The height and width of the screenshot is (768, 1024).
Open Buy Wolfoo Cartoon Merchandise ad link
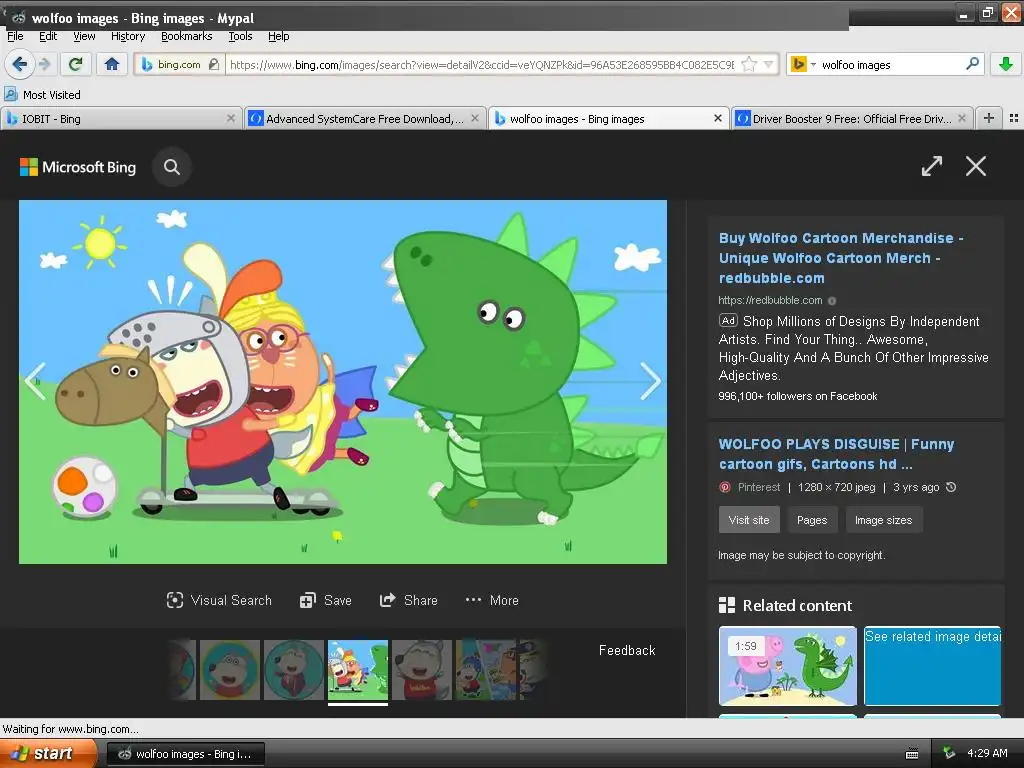point(841,258)
